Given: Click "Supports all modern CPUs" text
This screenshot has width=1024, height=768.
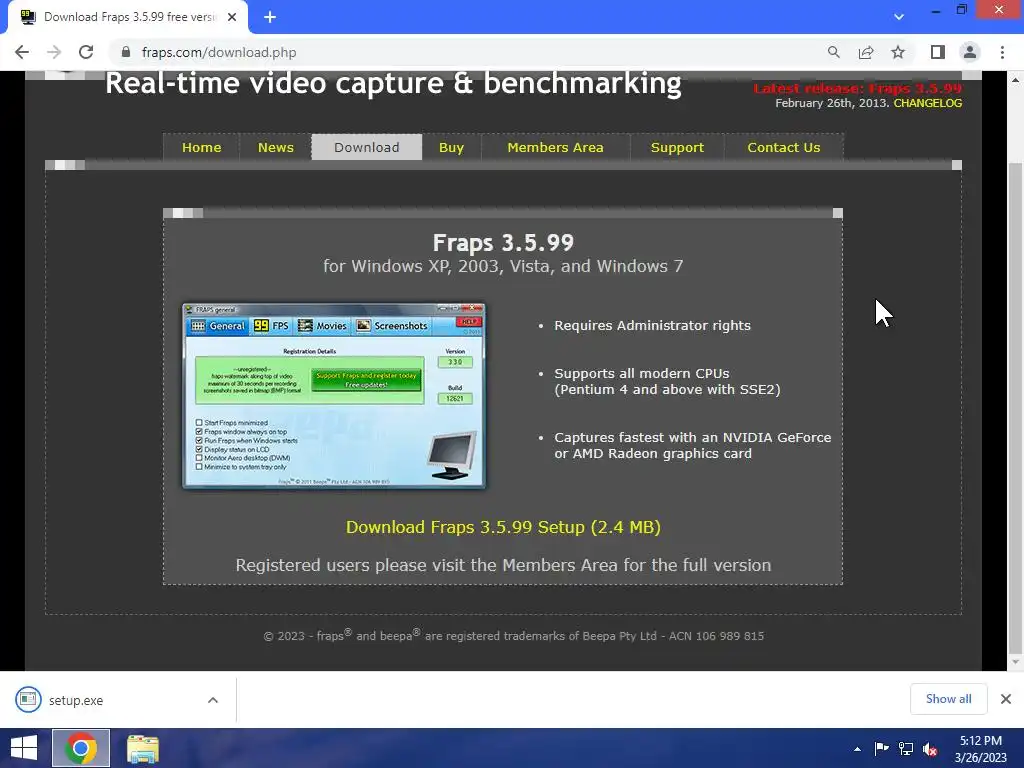Looking at the screenshot, I should tap(641, 374).
